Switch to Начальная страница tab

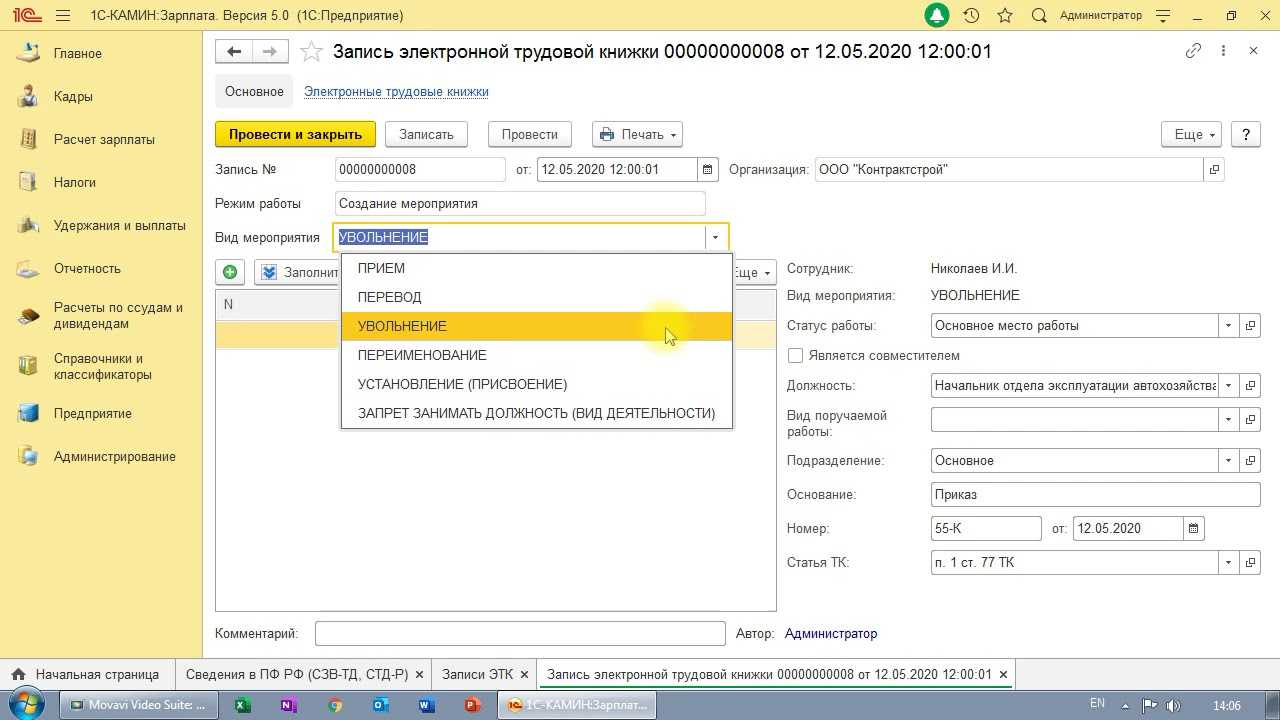(87, 675)
